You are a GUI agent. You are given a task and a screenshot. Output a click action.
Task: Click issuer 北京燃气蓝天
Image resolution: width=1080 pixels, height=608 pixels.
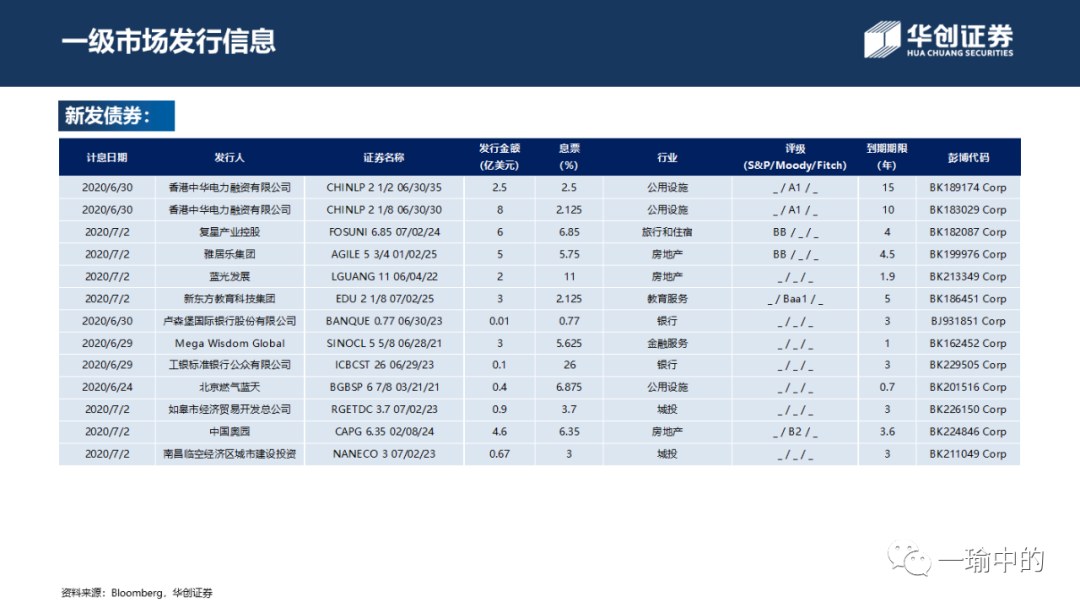point(229,387)
